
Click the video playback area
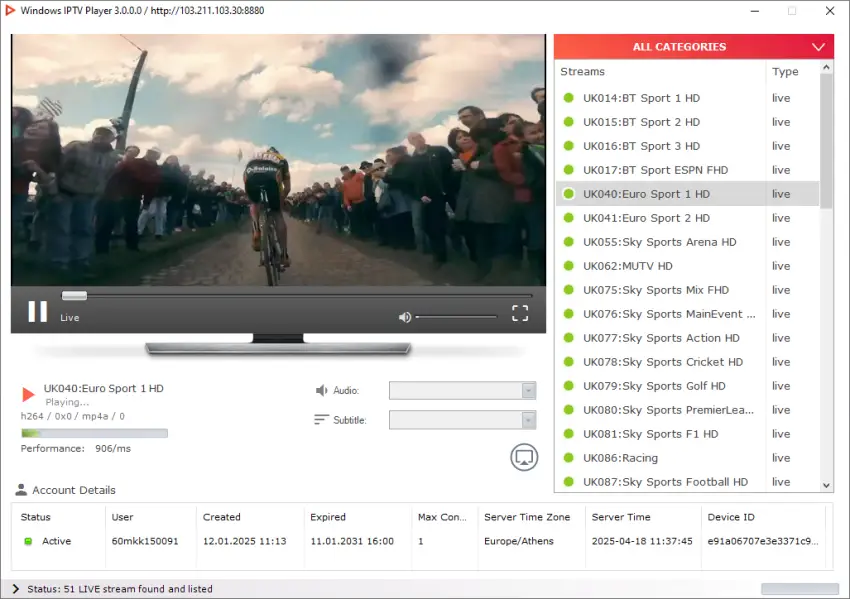pos(278,160)
